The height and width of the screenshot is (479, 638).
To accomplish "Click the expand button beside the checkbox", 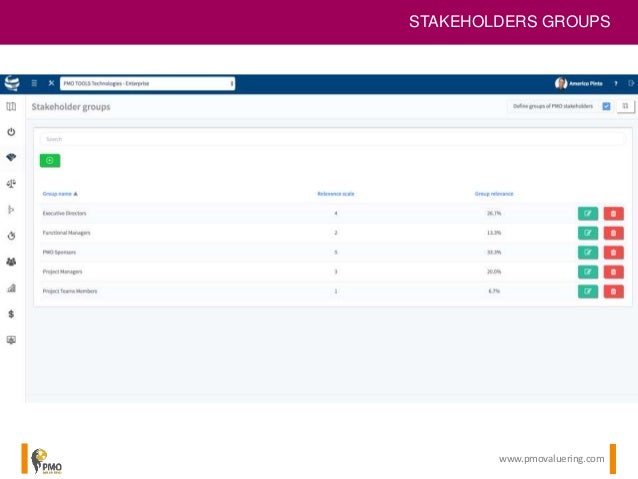I will click(624, 106).
